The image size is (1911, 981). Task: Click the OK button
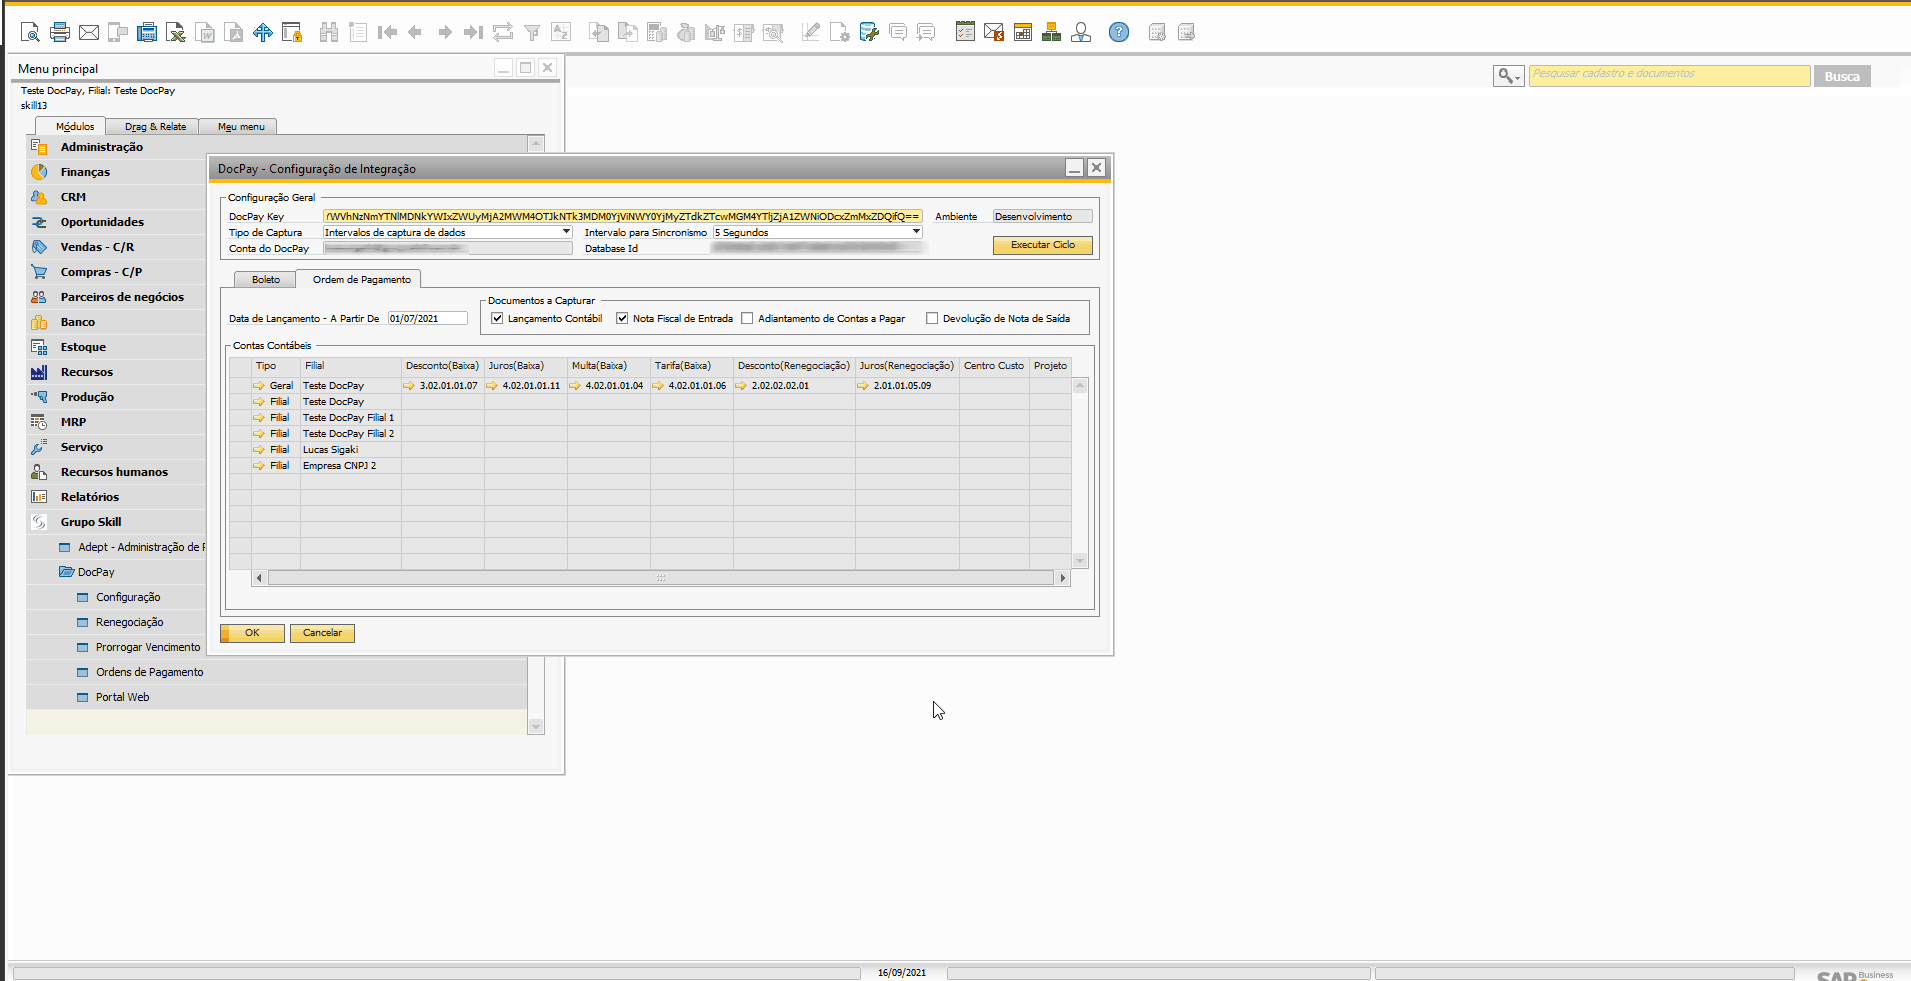click(252, 633)
